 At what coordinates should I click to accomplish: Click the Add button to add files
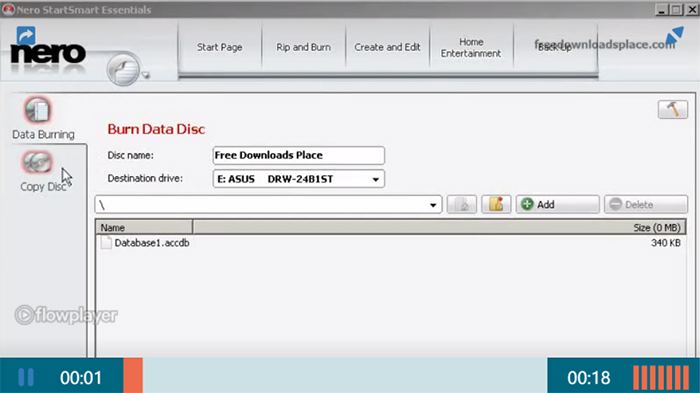558,205
